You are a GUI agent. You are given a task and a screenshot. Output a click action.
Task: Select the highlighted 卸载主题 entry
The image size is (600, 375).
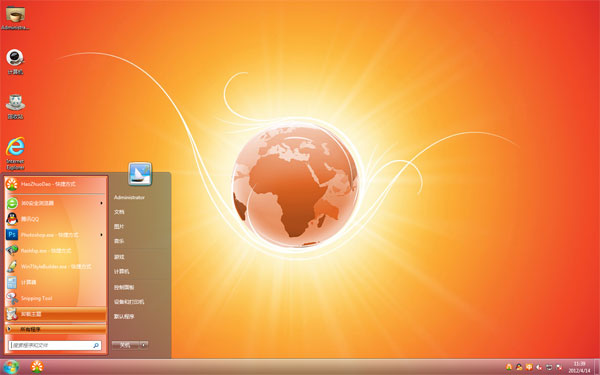(x=55, y=314)
